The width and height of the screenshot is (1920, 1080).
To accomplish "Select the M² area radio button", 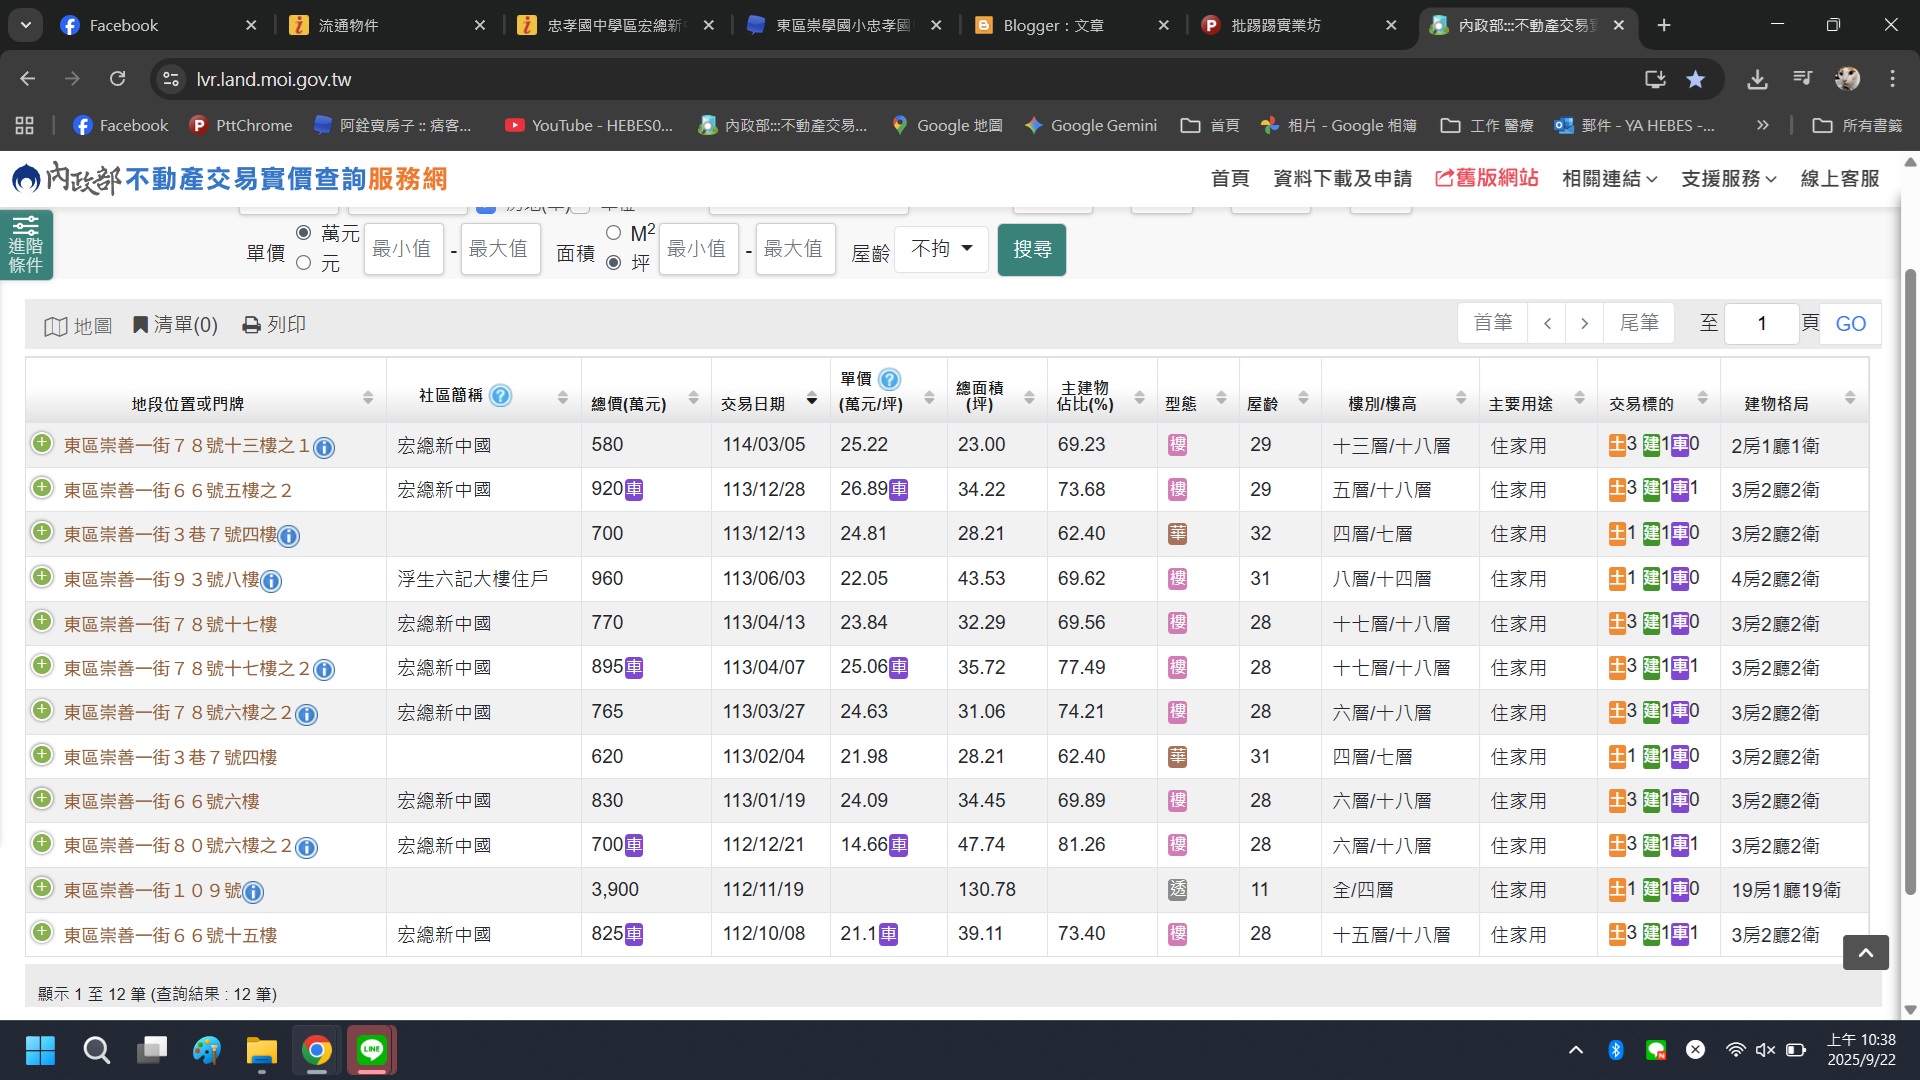I will [x=614, y=233].
